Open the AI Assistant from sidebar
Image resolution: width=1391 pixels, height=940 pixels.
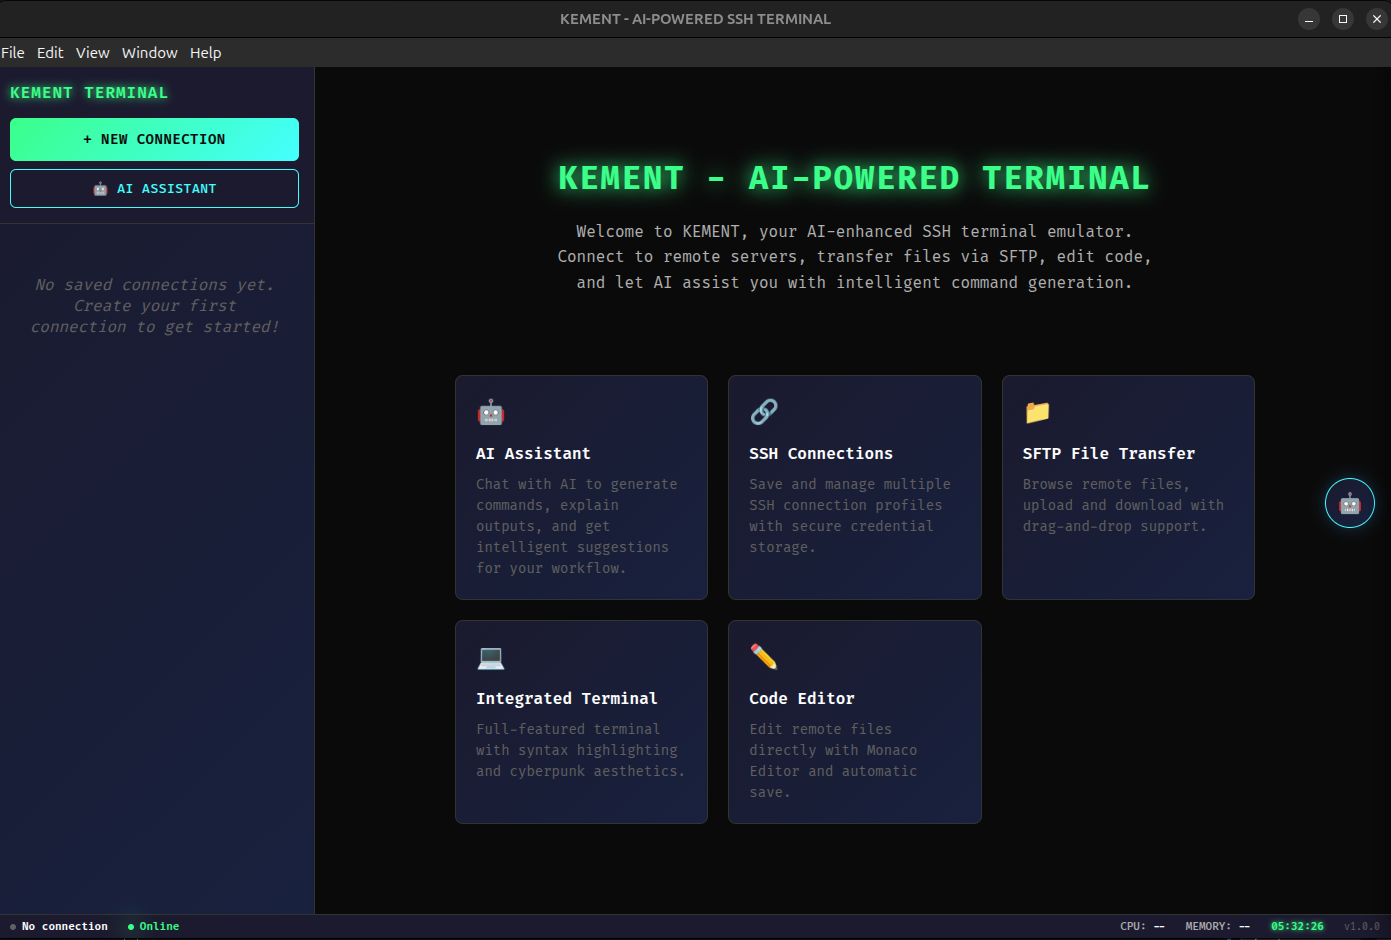154,188
